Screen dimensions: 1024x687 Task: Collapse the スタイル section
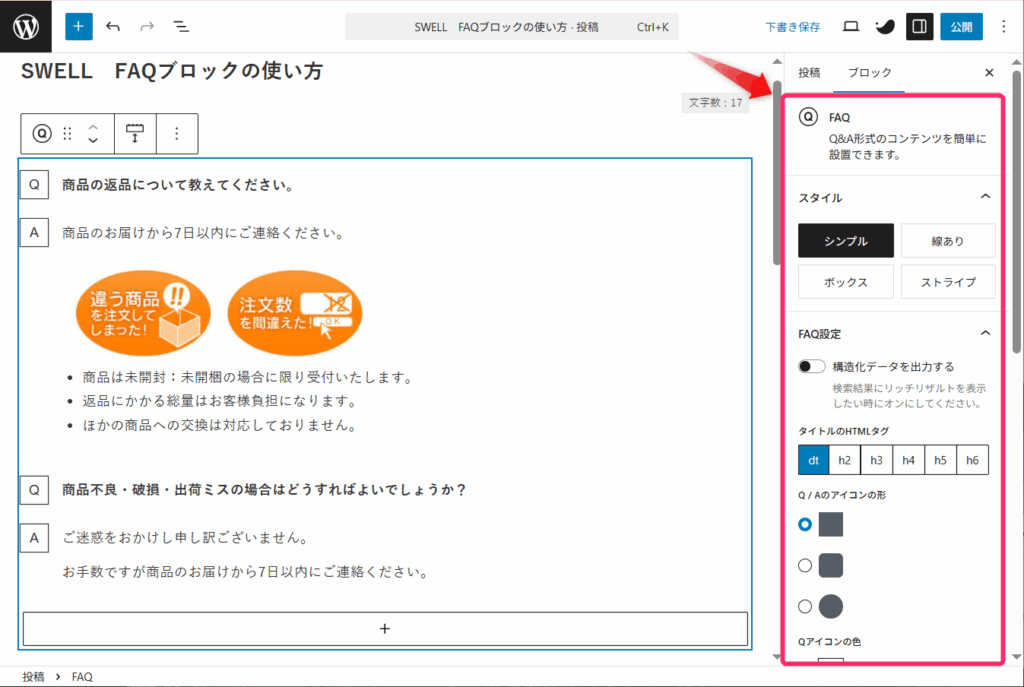coord(985,197)
